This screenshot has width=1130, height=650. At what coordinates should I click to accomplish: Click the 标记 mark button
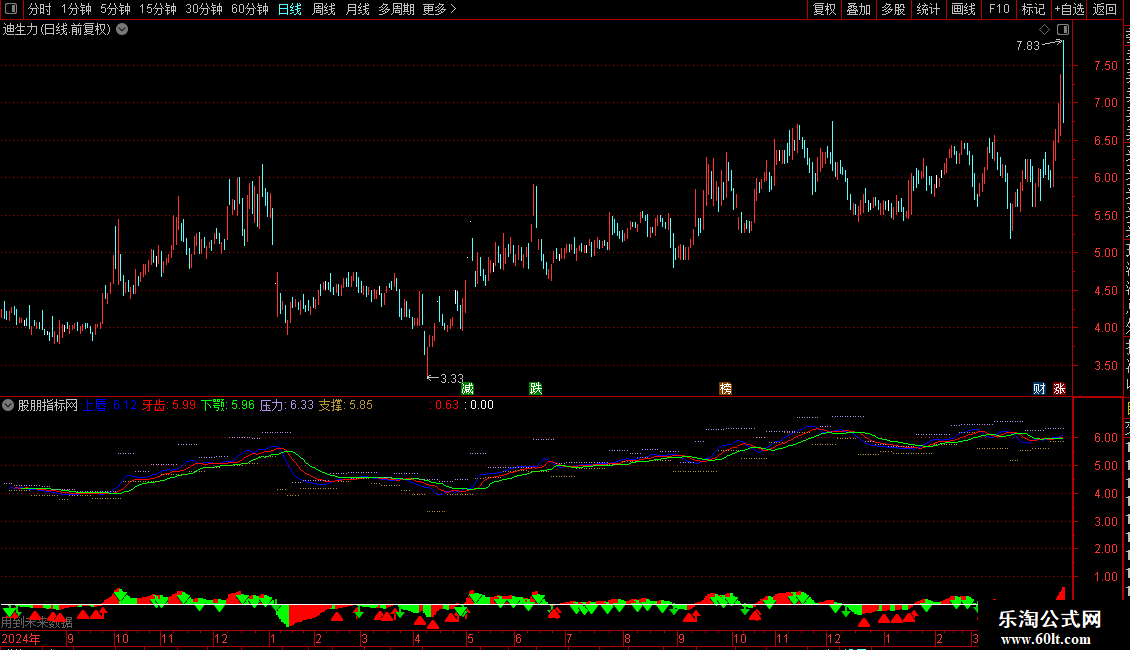click(1033, 9)
